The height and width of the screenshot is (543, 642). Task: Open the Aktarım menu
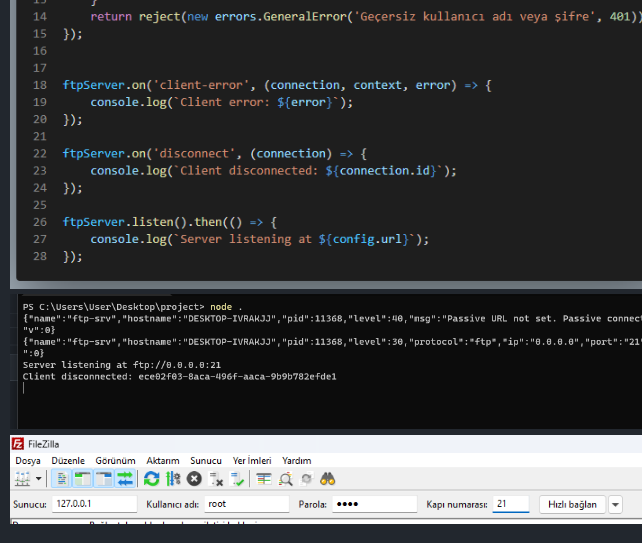coord(163,461)
